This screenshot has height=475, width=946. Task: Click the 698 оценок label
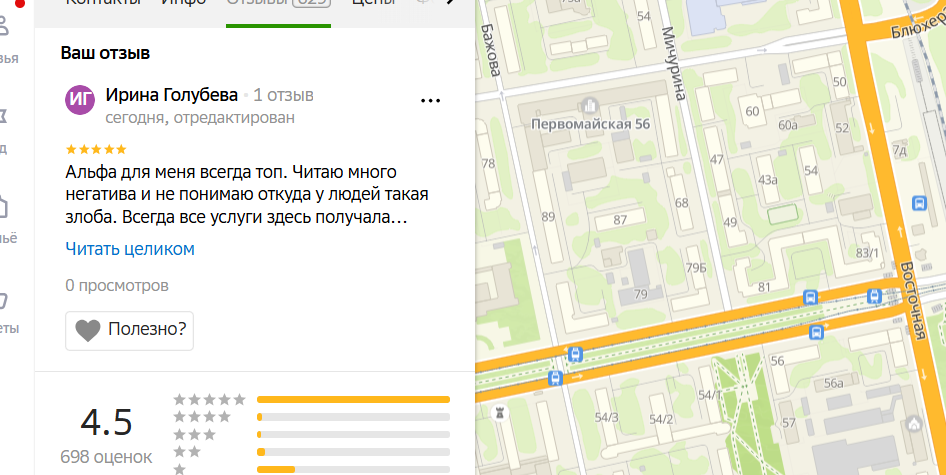(106, 457)
